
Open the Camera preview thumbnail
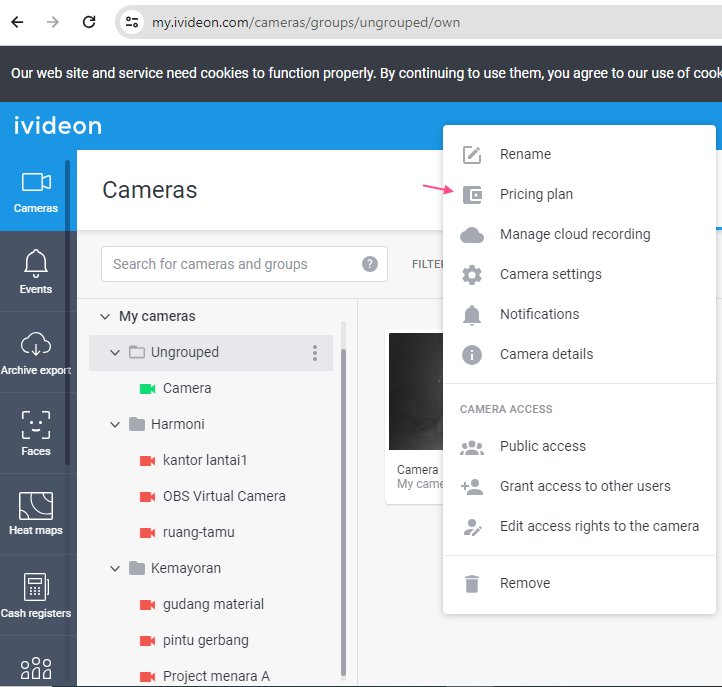pyautogui.click(x=416, y=391)
